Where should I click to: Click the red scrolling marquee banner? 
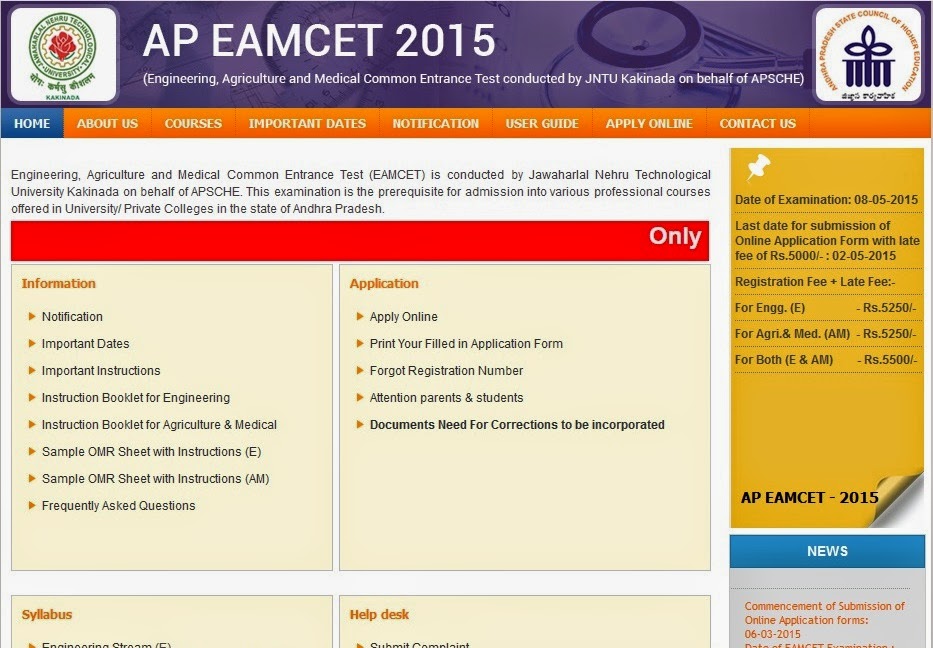360,241
